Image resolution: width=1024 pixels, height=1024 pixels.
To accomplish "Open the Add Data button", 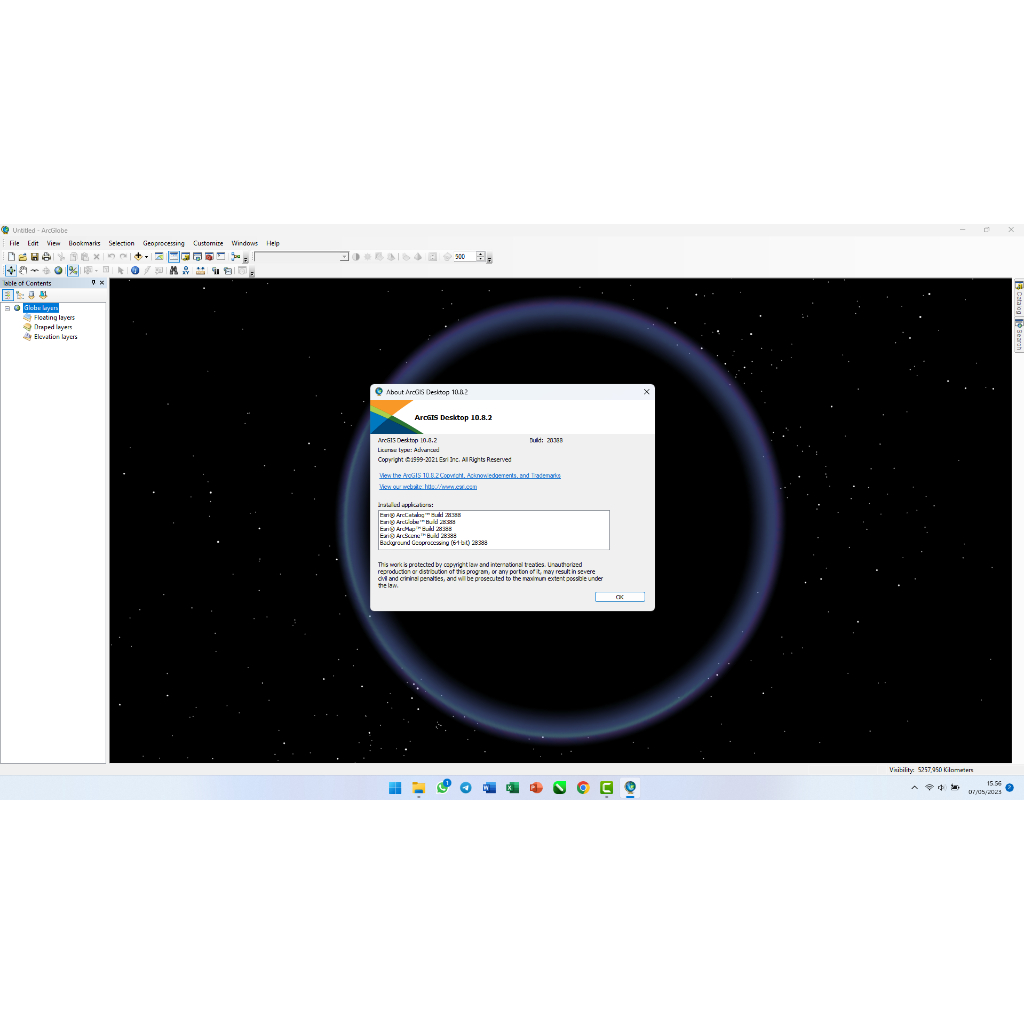I will coord(138,257).
